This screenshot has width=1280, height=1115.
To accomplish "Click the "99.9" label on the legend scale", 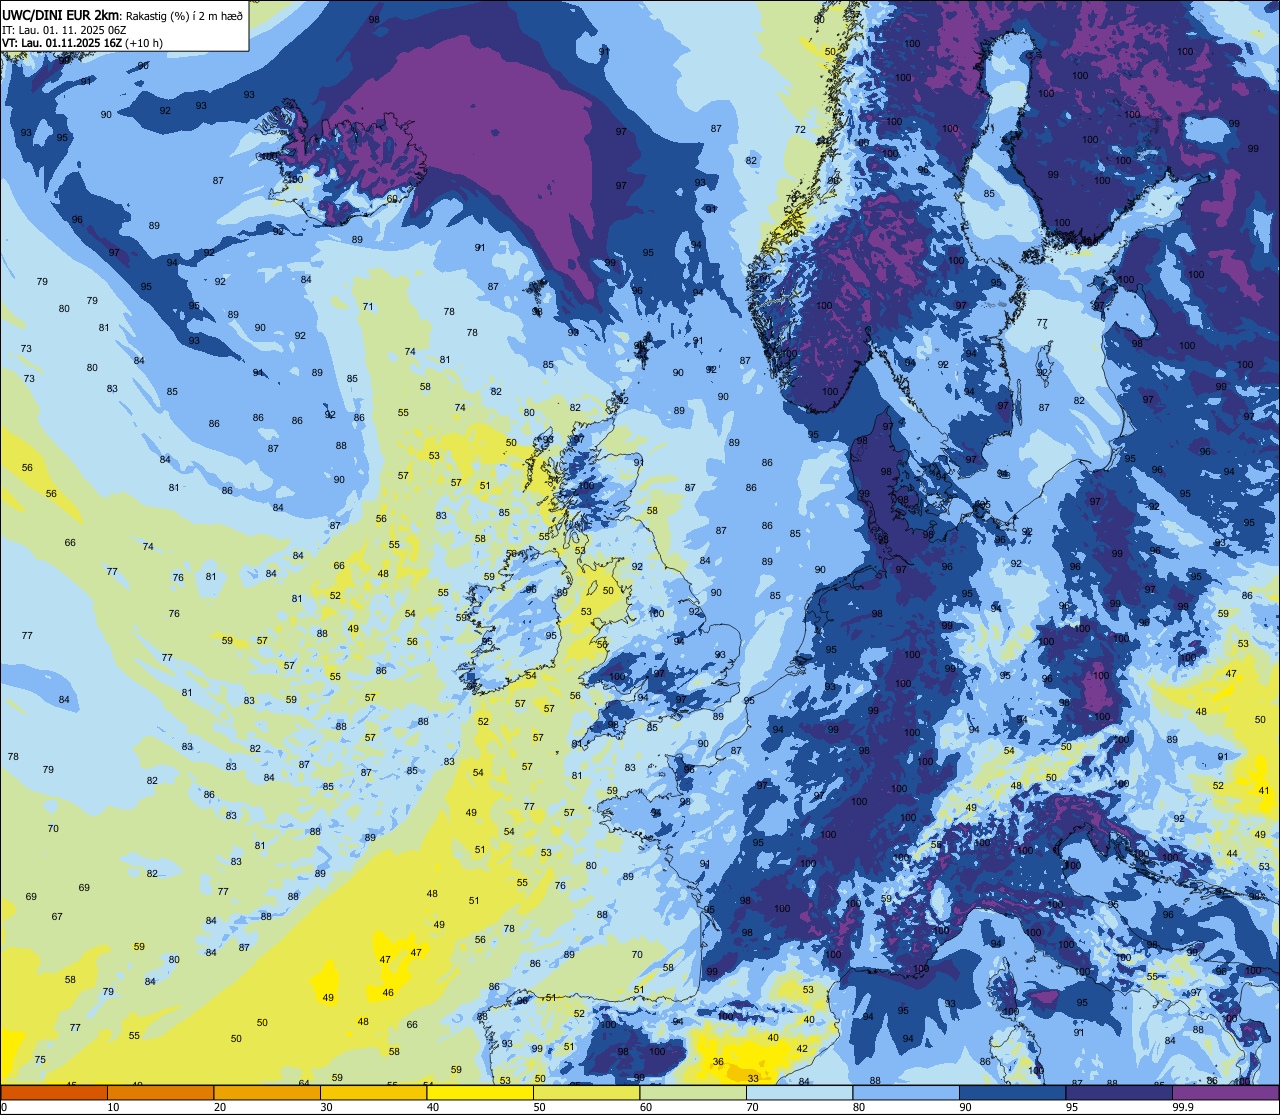I will click(x=1183, y=1107).
